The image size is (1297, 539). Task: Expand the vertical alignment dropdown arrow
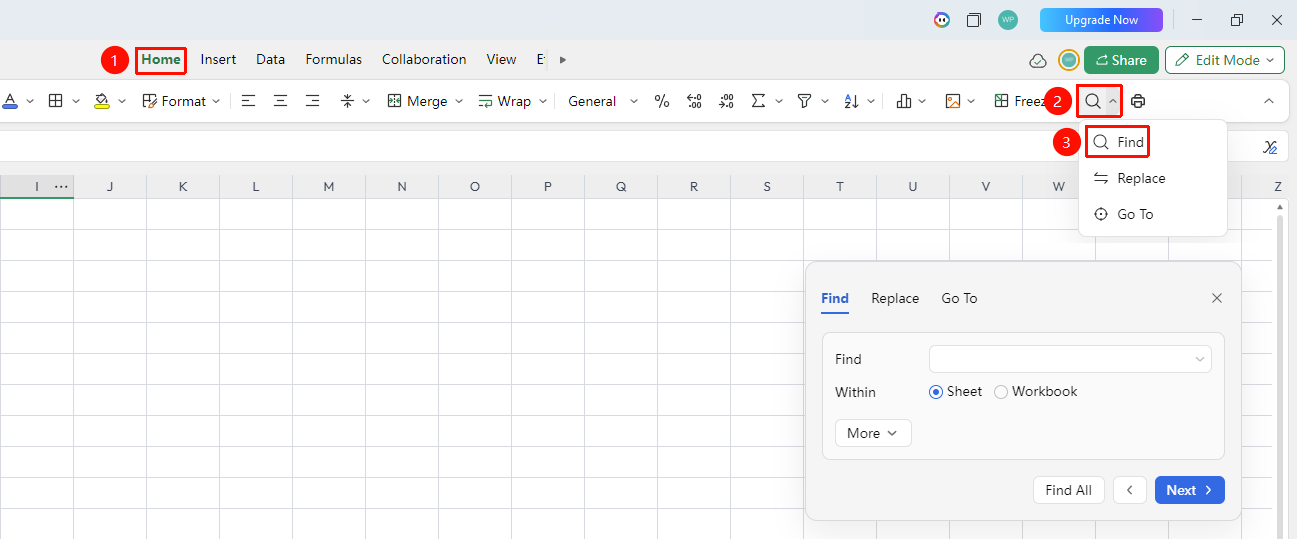(x=366, y=101)
